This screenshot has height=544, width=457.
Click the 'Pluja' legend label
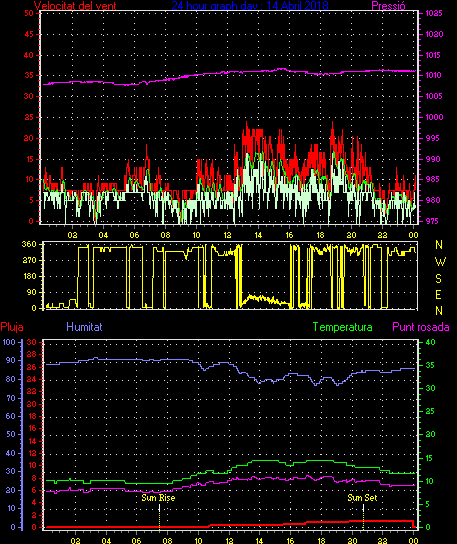[12, 327]
